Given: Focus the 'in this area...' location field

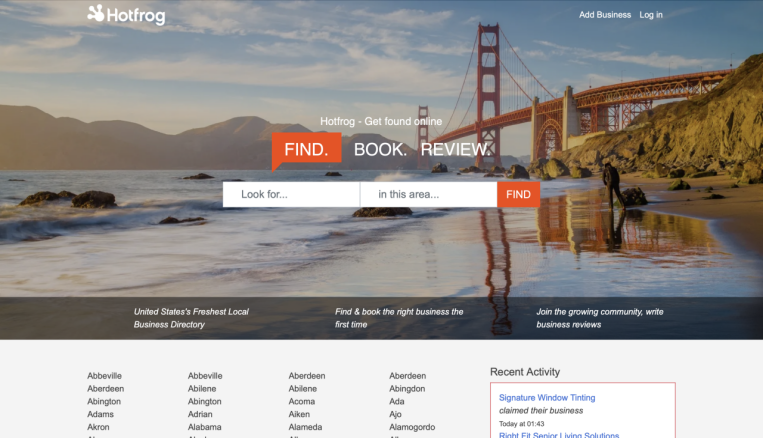Looking at the screenshot, I should point(429,194).
